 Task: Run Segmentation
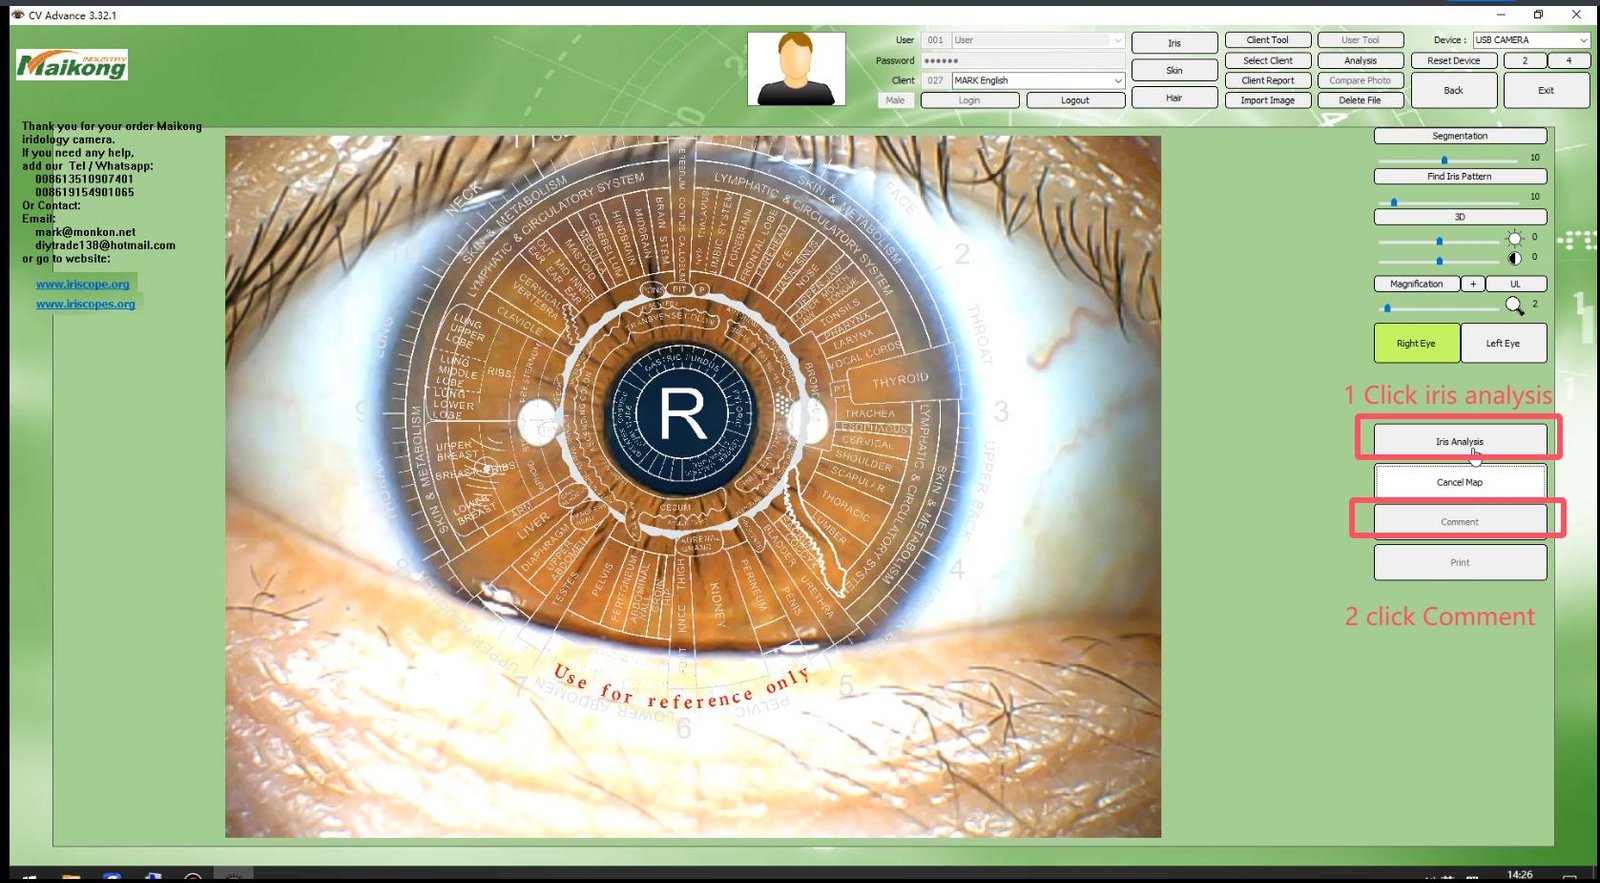pos(1460,136)
